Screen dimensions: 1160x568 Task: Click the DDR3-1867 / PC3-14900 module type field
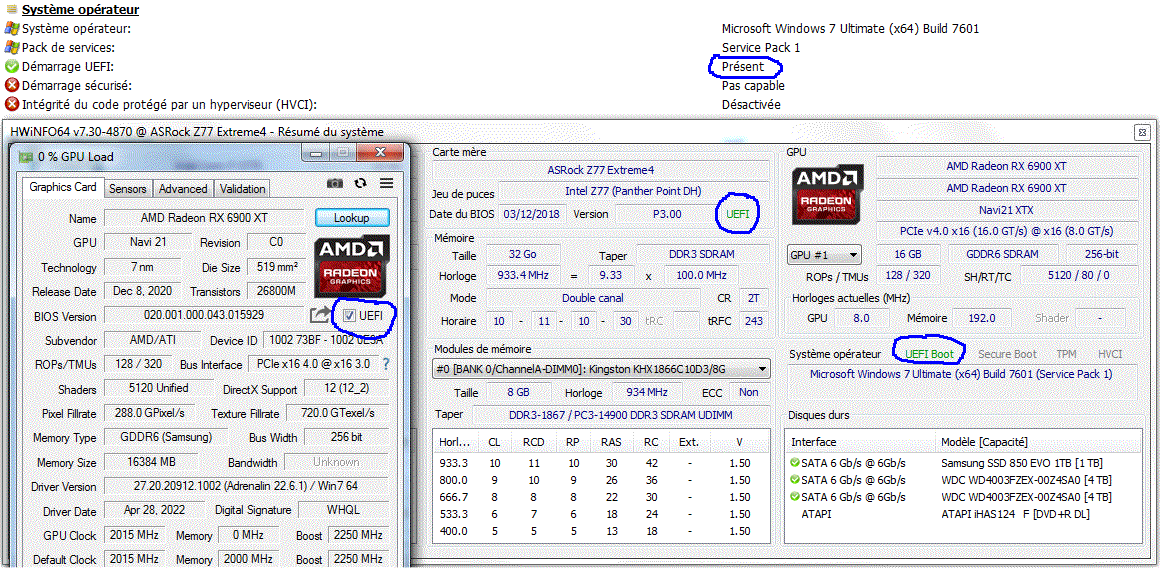coord(621,415)
